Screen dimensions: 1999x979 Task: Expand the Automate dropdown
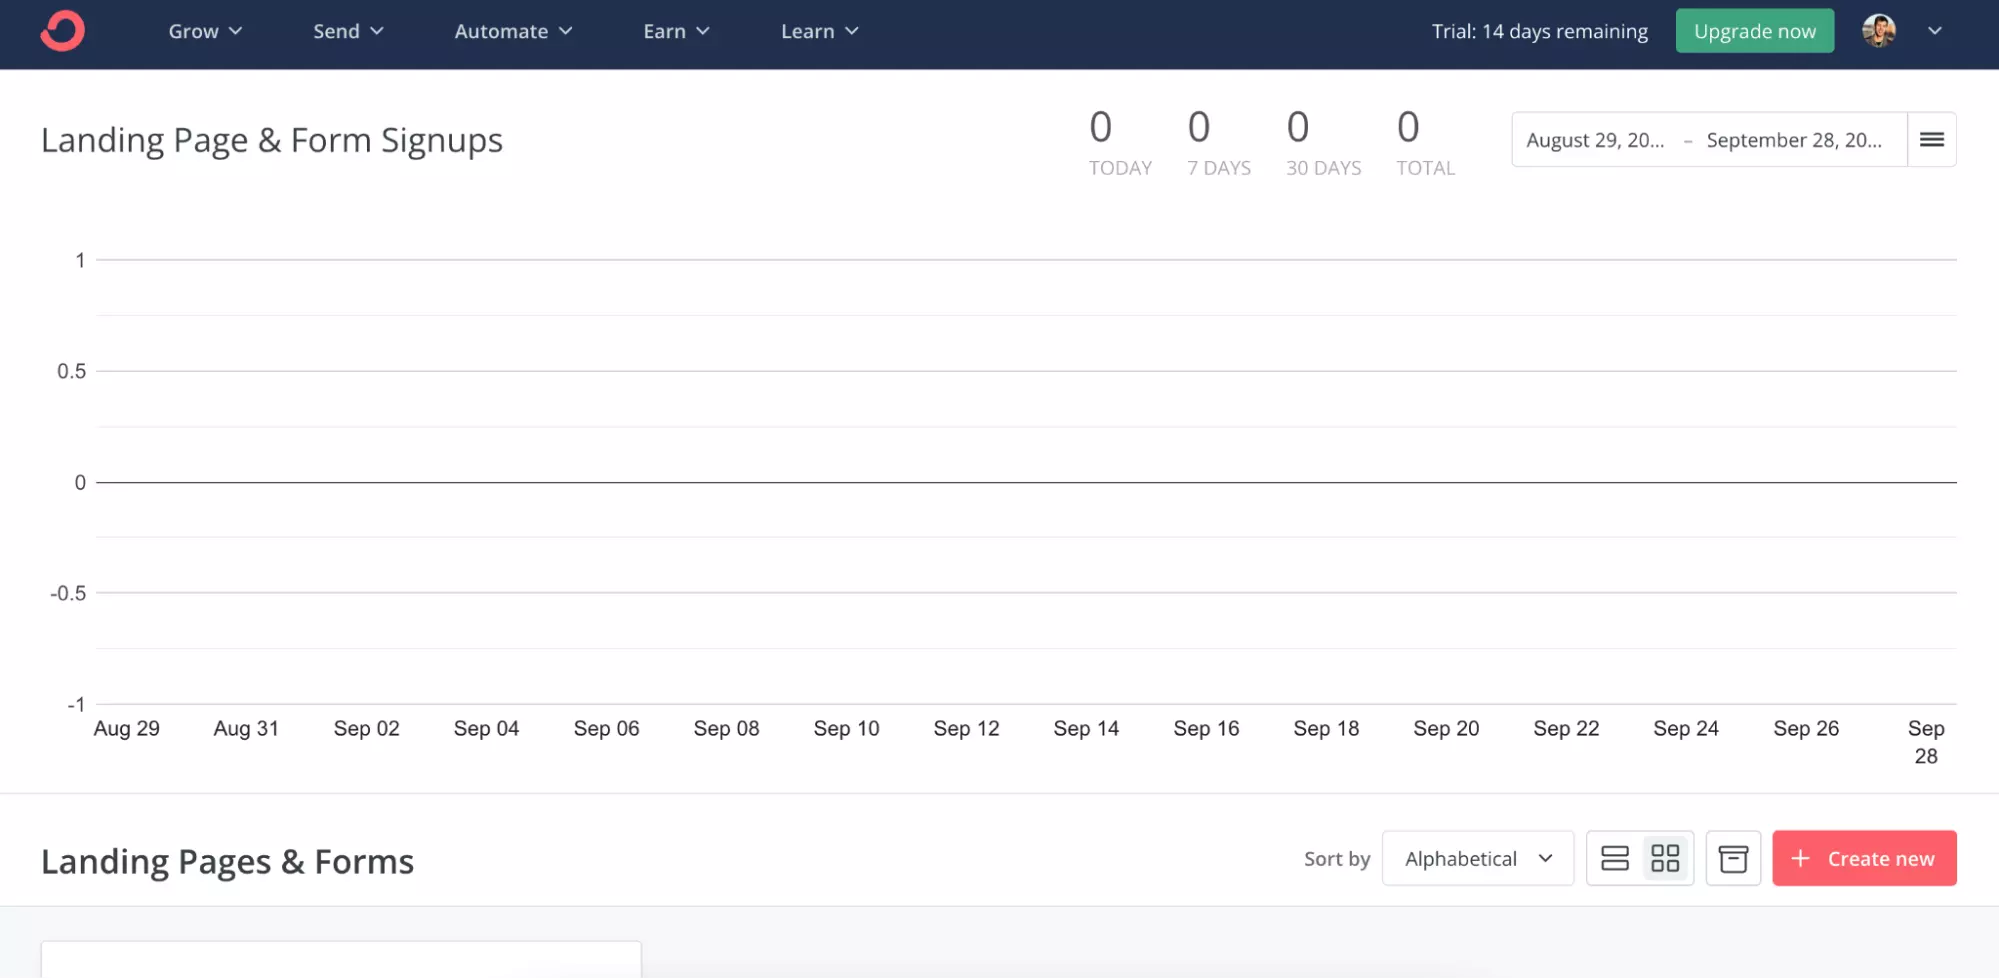point(513,31)
